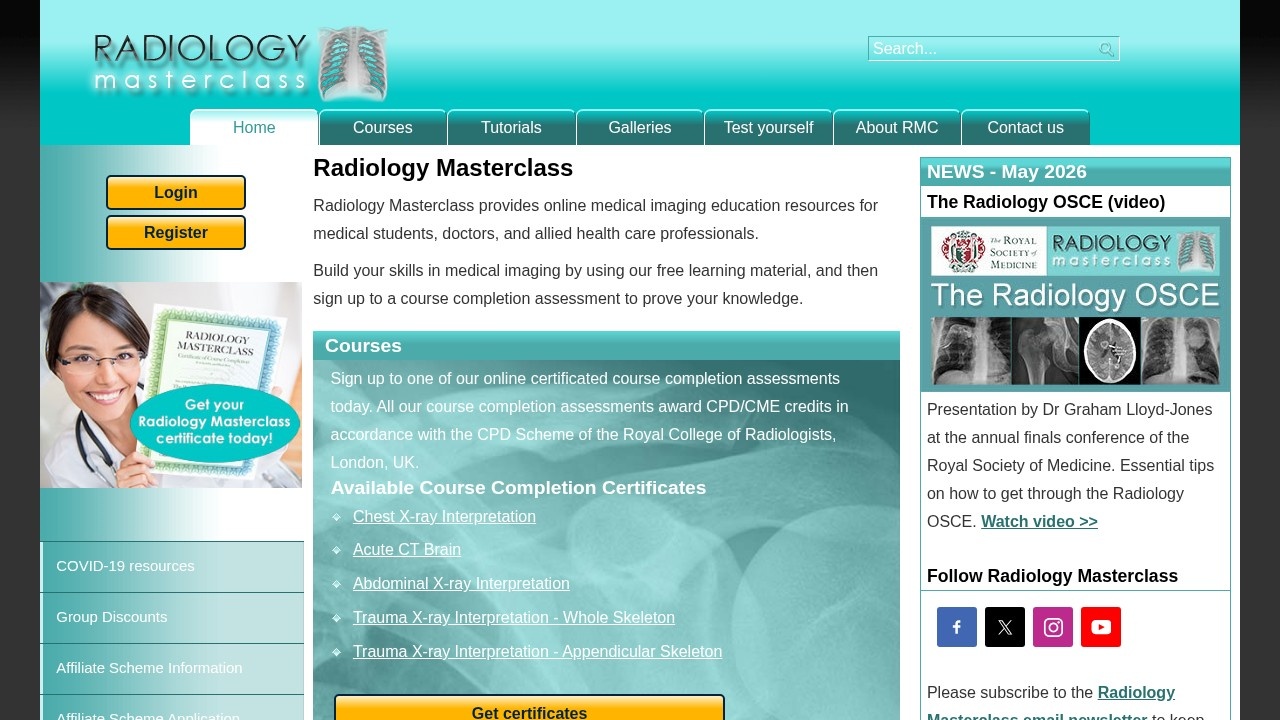Open the Contact us tab
This screenshot has width=1280, height=720.
(1025, 128)
